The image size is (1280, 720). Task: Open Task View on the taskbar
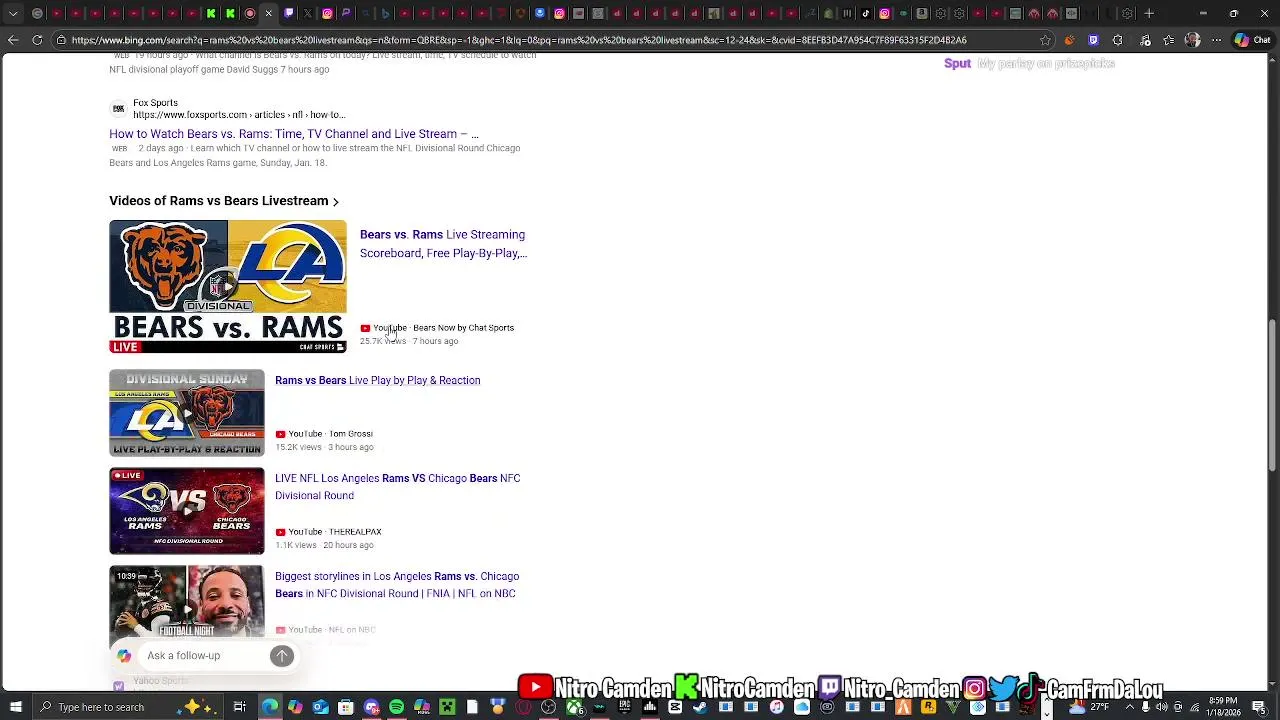click(x=240, y=707)
